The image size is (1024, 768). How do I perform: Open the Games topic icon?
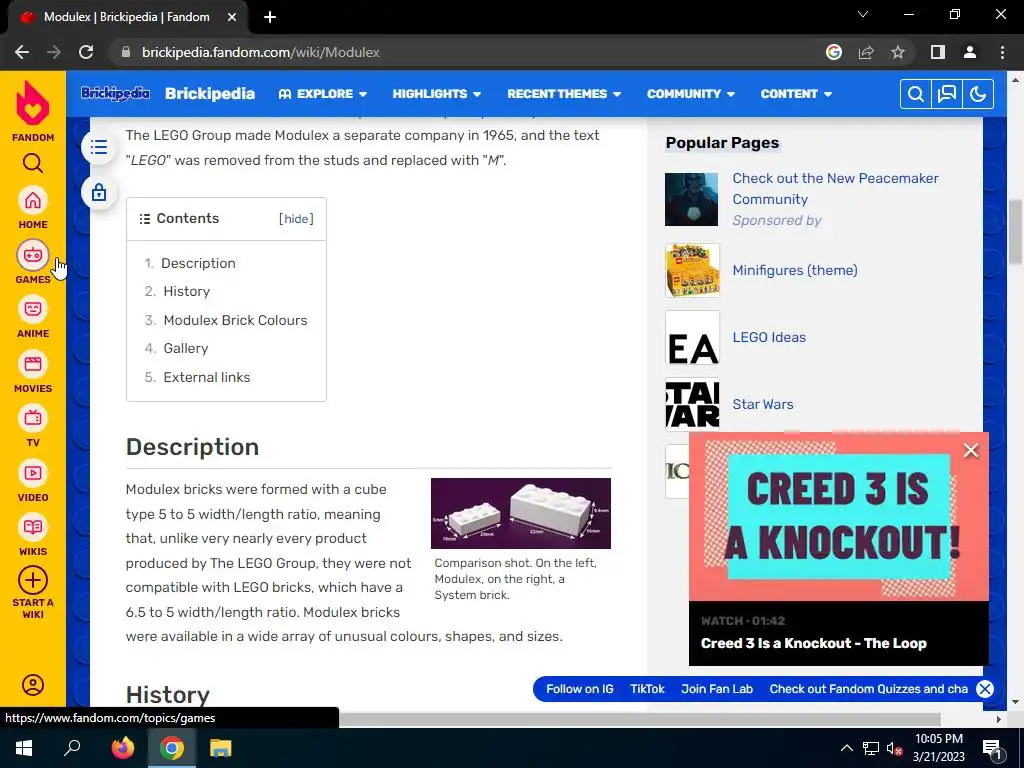[x=33, y=255]
